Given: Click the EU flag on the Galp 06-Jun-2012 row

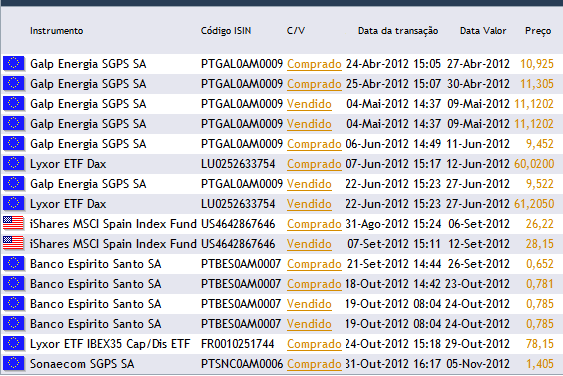Looking at the screenshot, I should [x=14, y=144].
